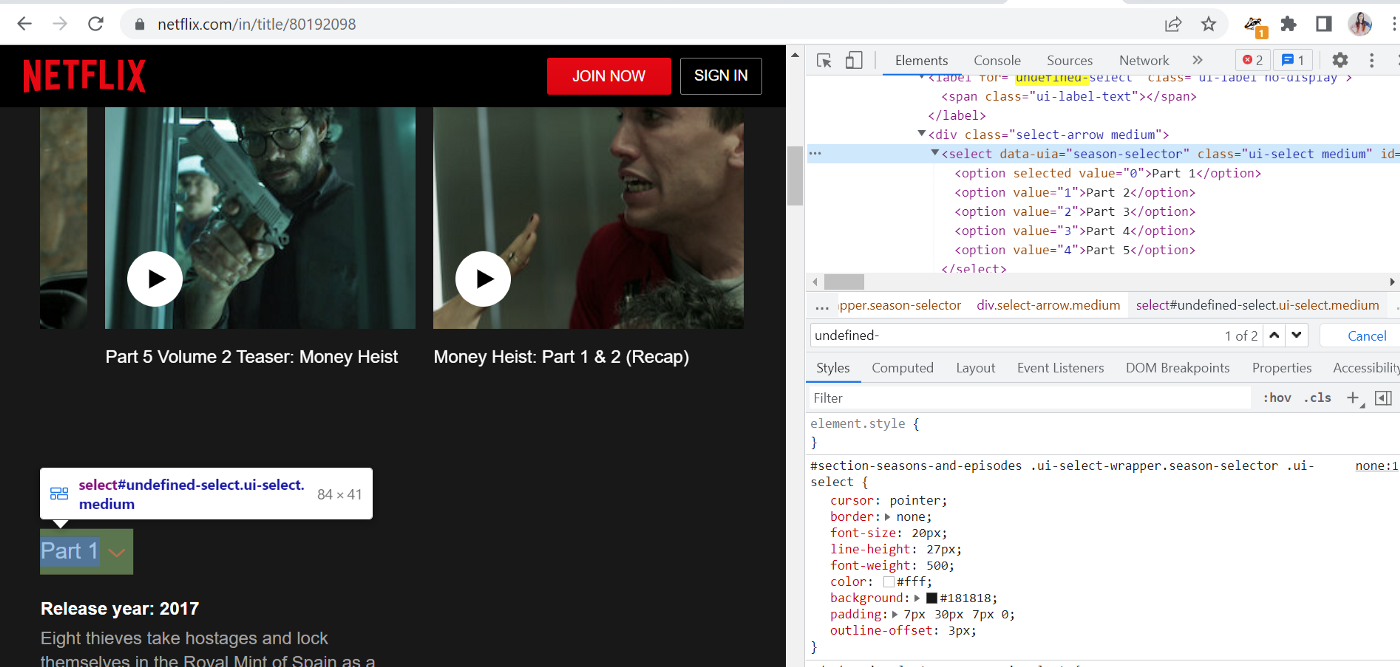Open the Properties tab

pyautogui.click(x=1281, y=368)
